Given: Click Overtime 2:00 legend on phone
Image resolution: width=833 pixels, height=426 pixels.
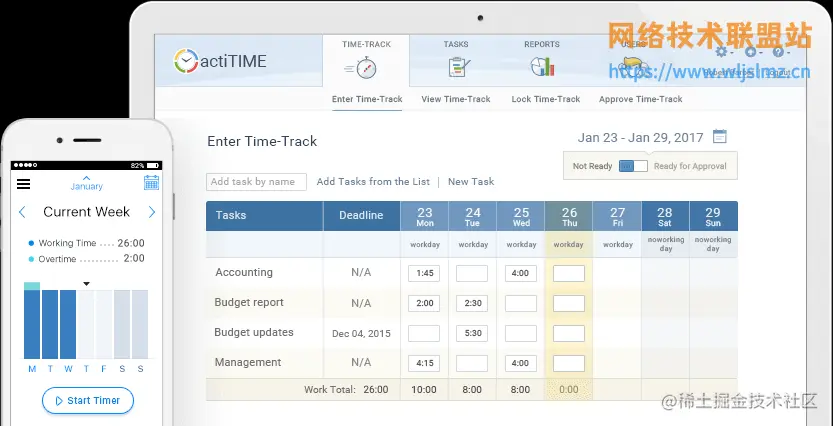Looking at the screenshot, I should (x=86, y=259).
